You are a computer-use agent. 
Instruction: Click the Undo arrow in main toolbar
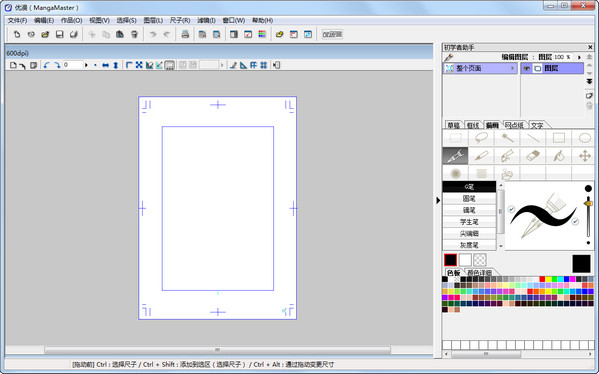(153, 34)
